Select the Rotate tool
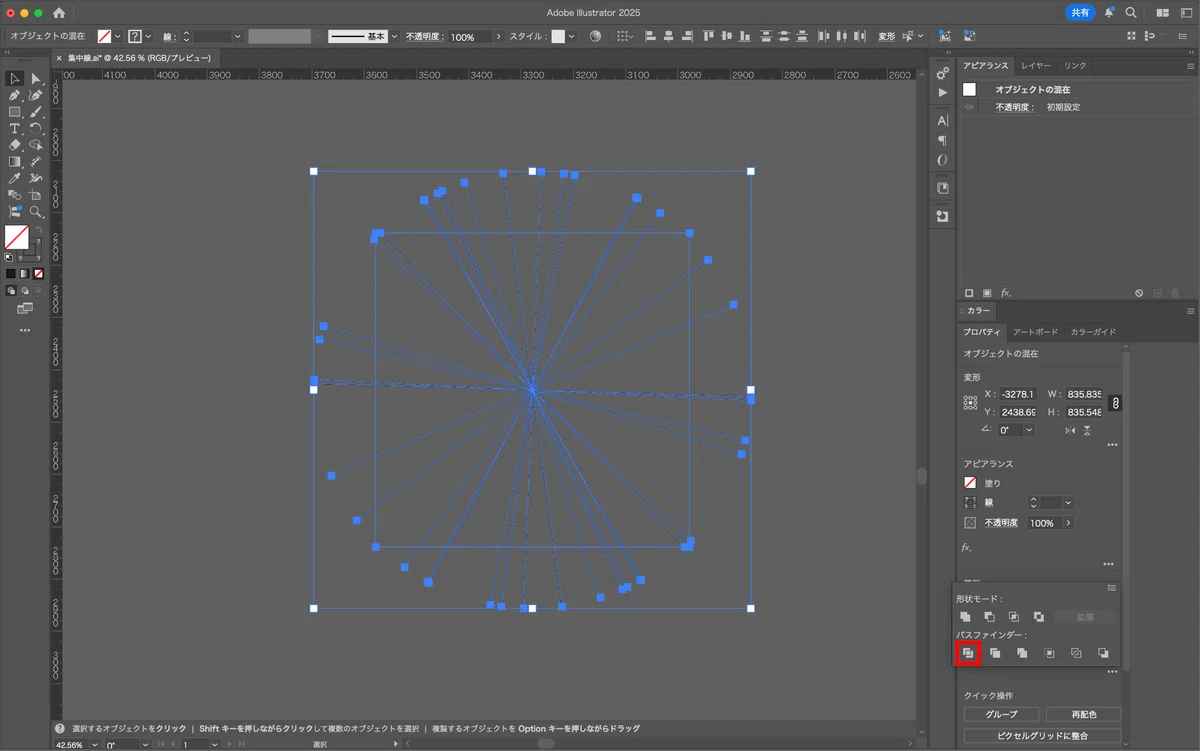Viewport: 1200px width, 751px height. tap(36, 129)
